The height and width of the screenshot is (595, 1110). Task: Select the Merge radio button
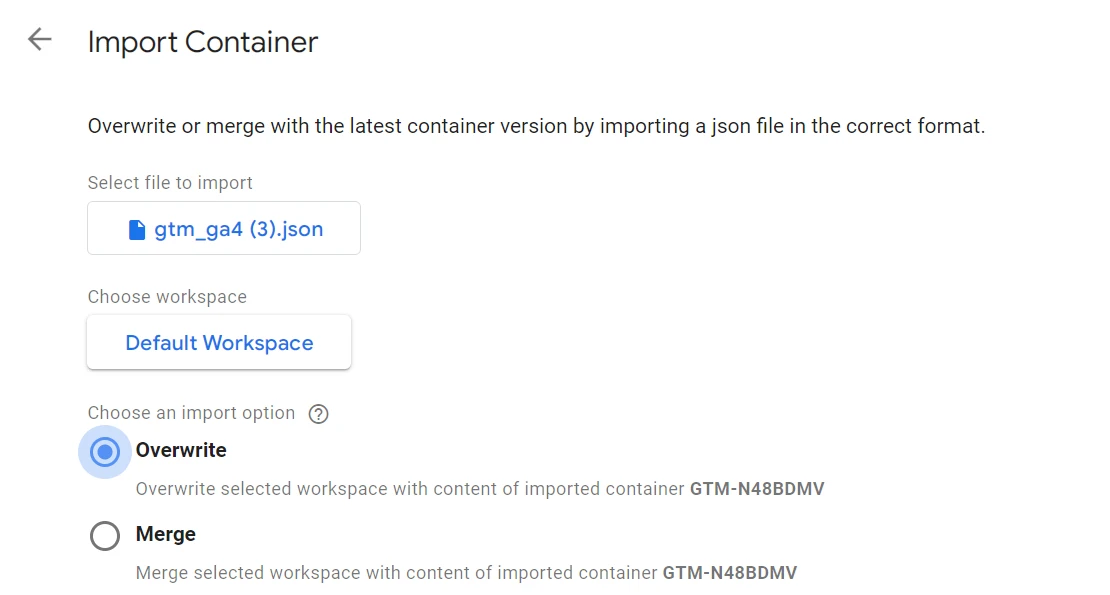(105, 536)
